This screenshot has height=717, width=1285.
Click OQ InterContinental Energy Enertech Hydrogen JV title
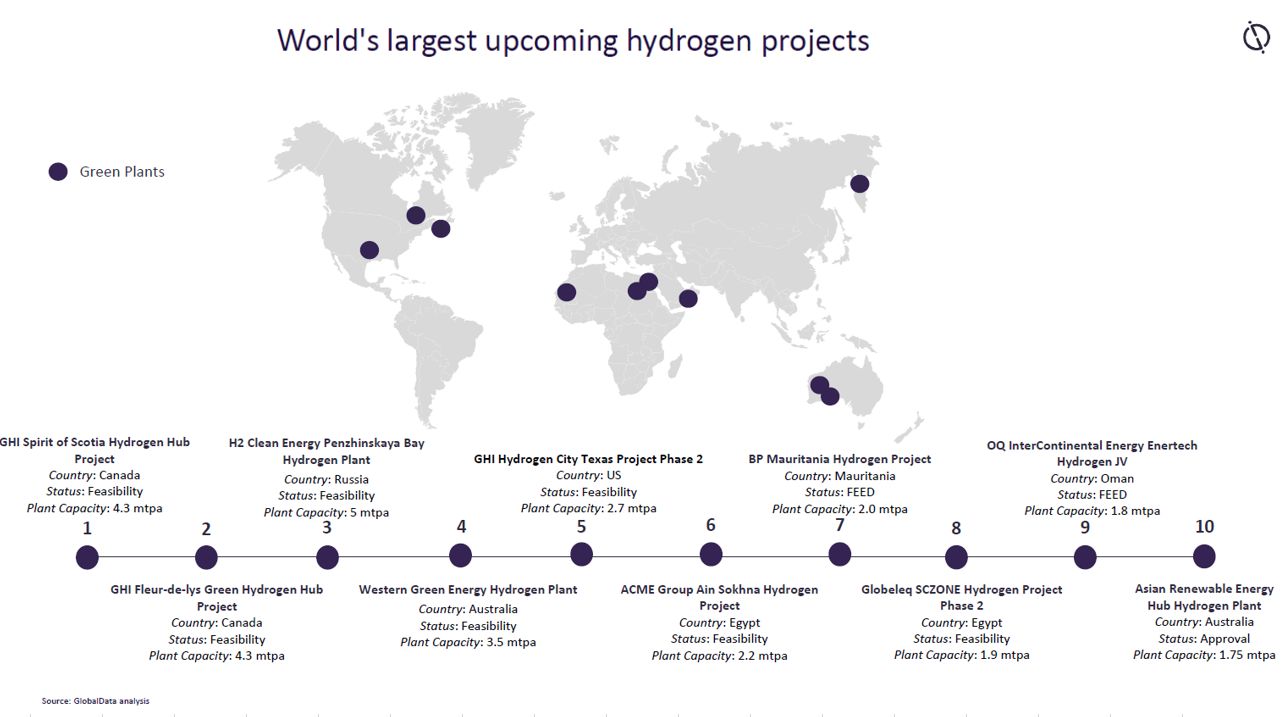tap(1092, 453)
